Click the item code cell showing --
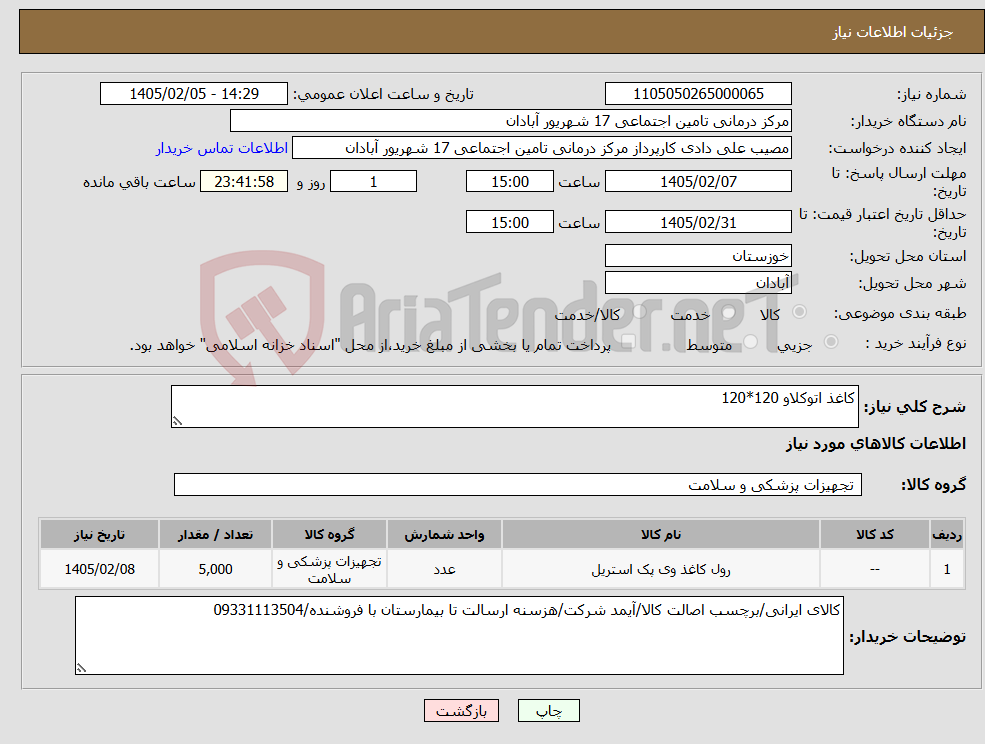The height and width of the screenshot is (744, 985). tap(874, 569)
